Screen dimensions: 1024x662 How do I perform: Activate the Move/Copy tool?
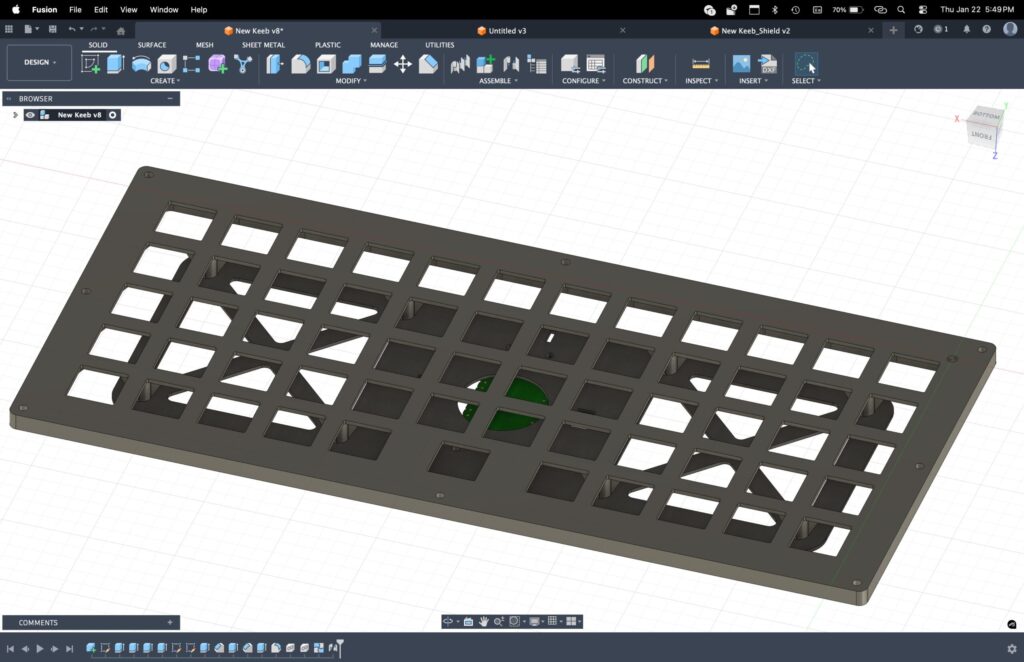click(x=403, y=65)
